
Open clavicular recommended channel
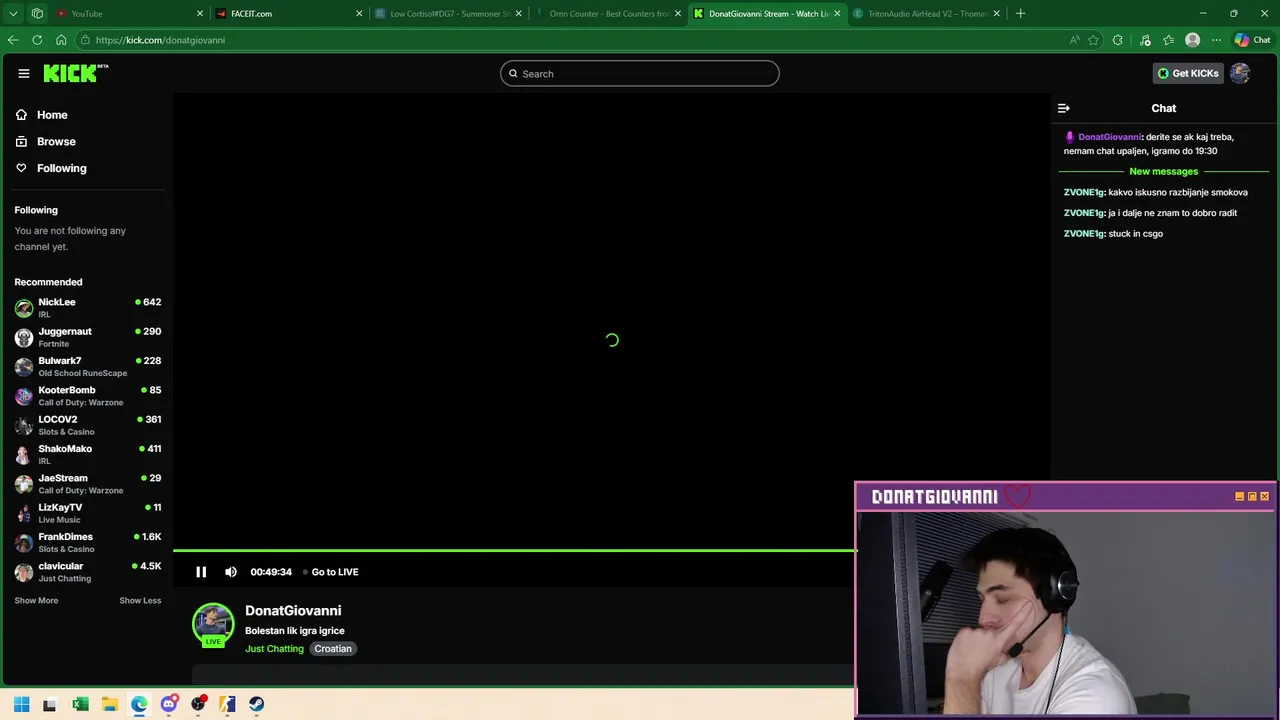(88, 571)
